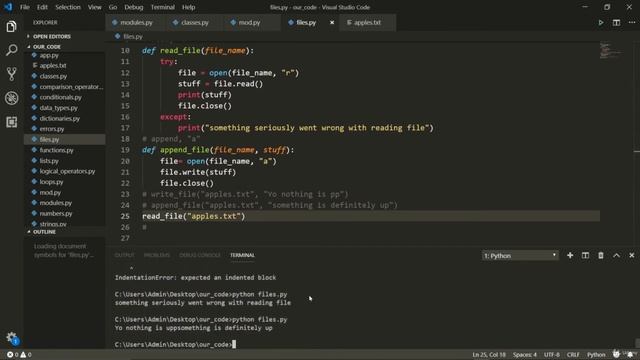Switch to the apples.txt tab
Viewport: 640px width, 360px height.
click(367, 22)
